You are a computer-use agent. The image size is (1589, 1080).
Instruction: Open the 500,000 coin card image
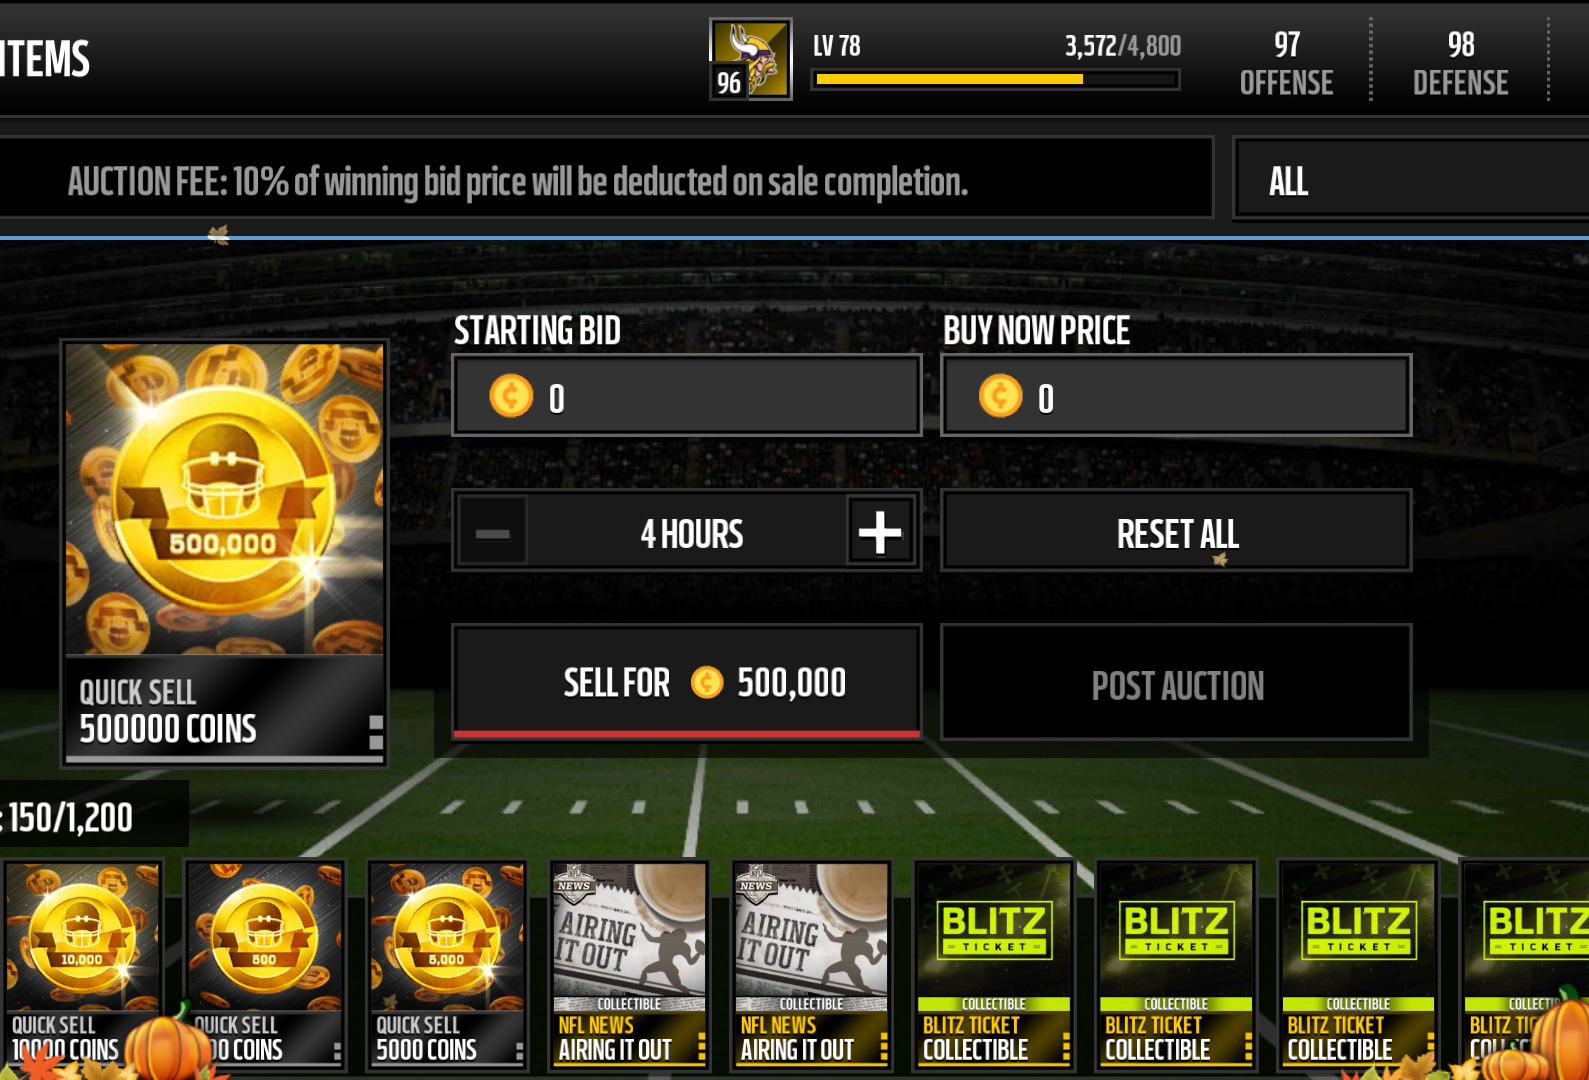224,500
